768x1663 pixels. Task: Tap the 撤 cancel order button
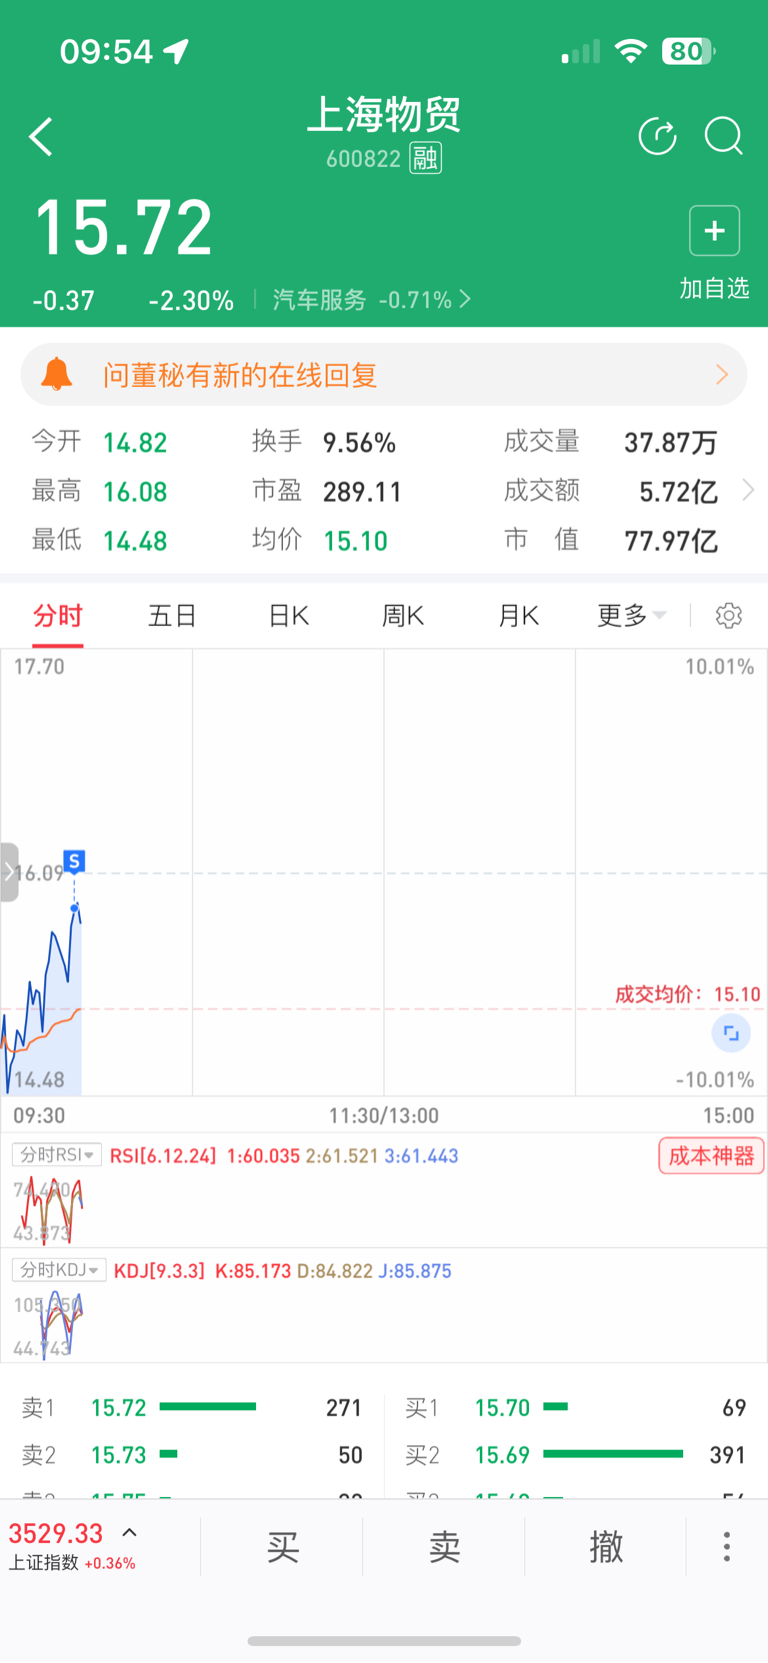tap(606, 1546)
